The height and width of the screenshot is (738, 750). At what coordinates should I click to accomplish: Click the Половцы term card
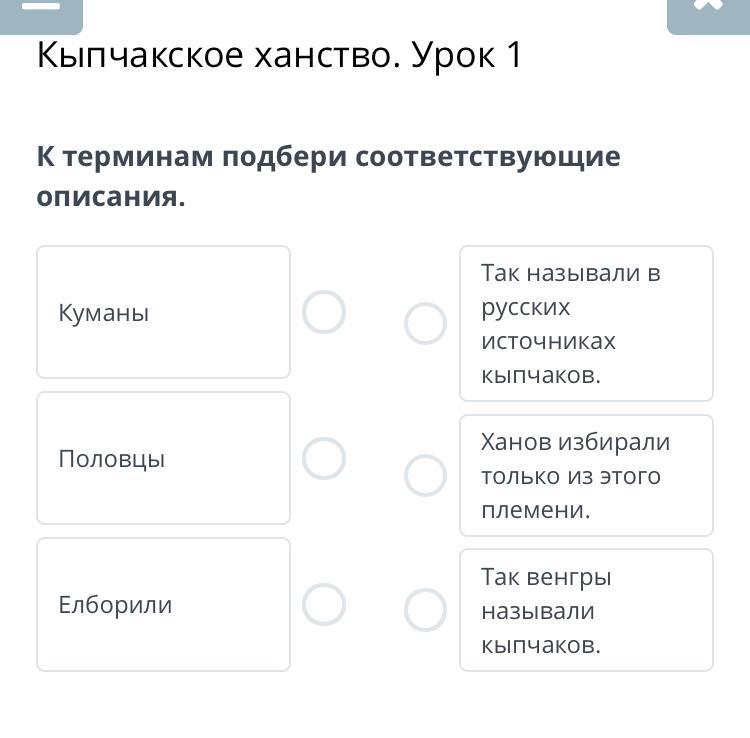163,458
